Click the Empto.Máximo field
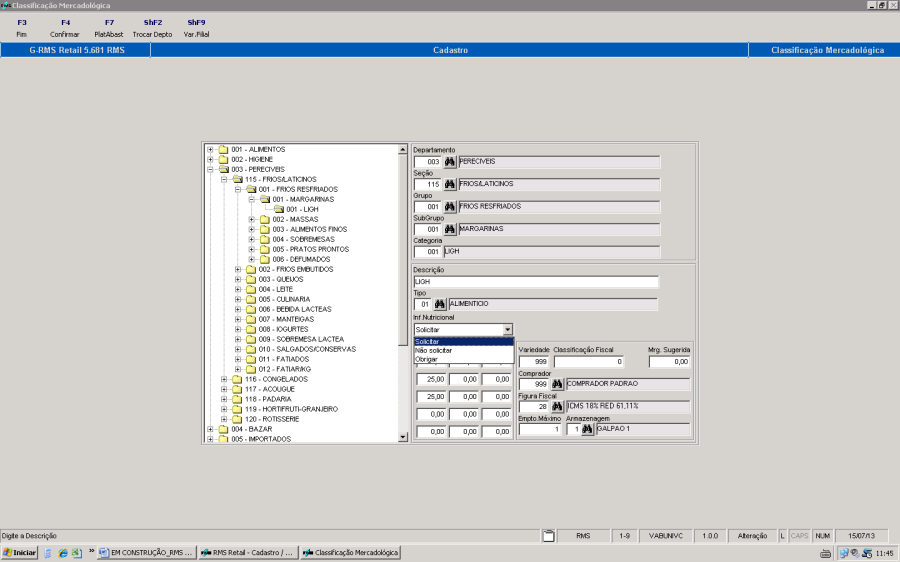Image resolution: width=900 pixels, height=562 pixels. (540, 429)
